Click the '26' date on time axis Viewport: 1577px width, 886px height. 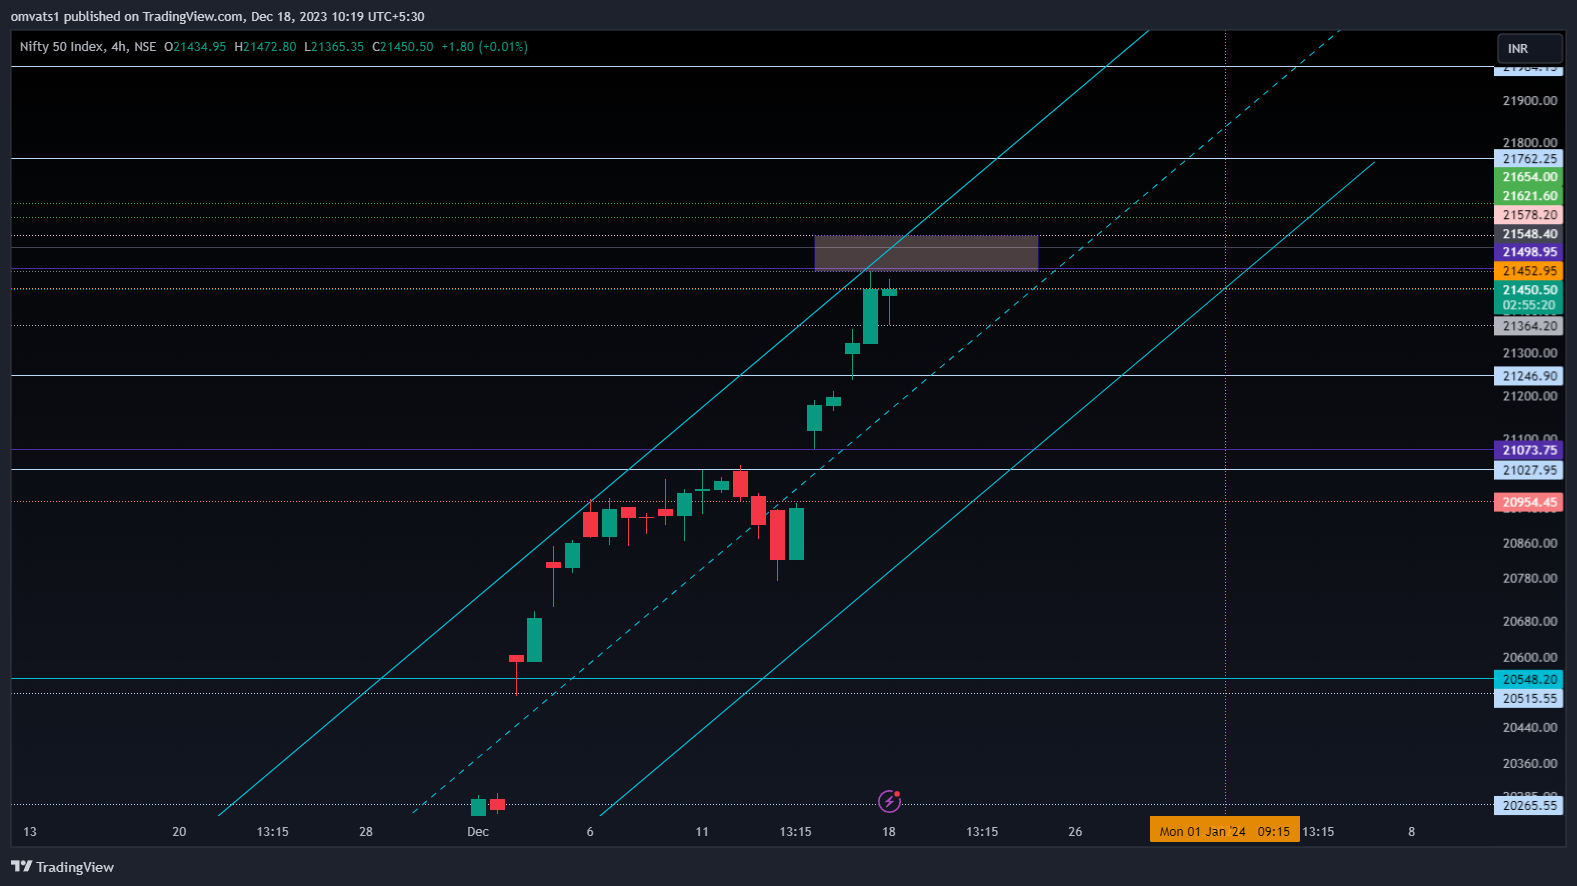click(x=1075, y=832)
